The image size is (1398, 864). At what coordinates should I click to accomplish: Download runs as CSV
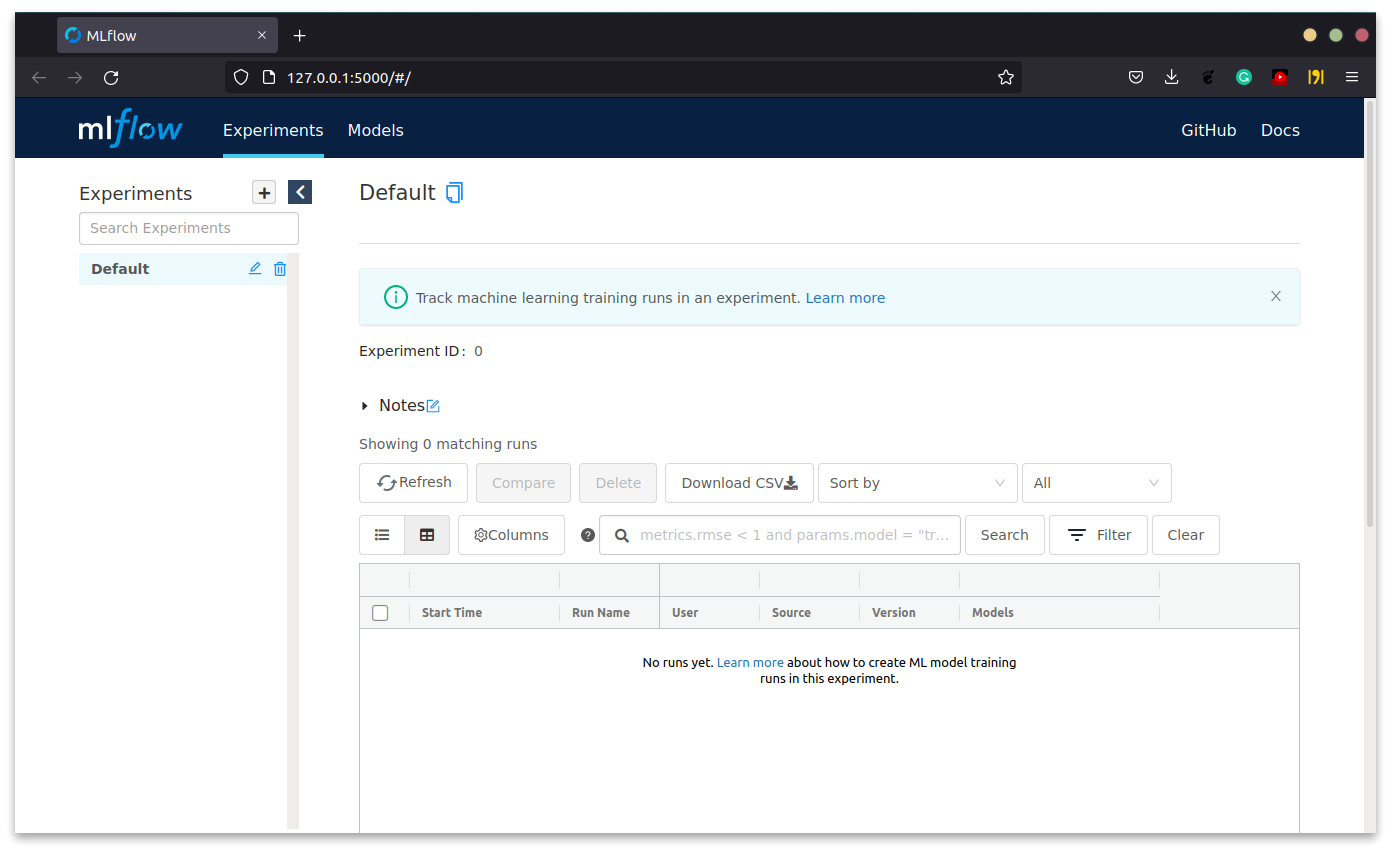point(740,483)
